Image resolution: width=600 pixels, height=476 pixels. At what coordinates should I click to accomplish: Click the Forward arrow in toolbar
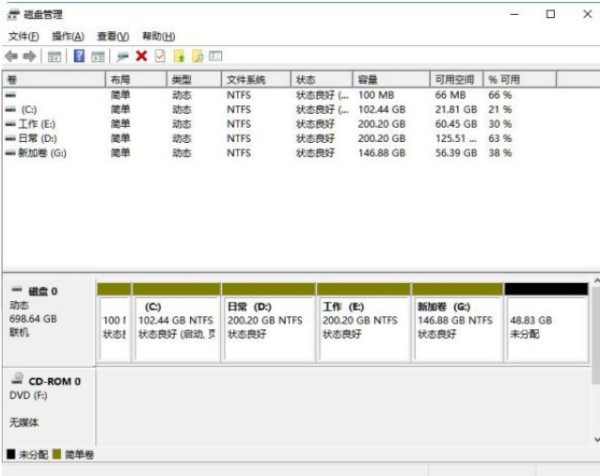click(29, 56)
